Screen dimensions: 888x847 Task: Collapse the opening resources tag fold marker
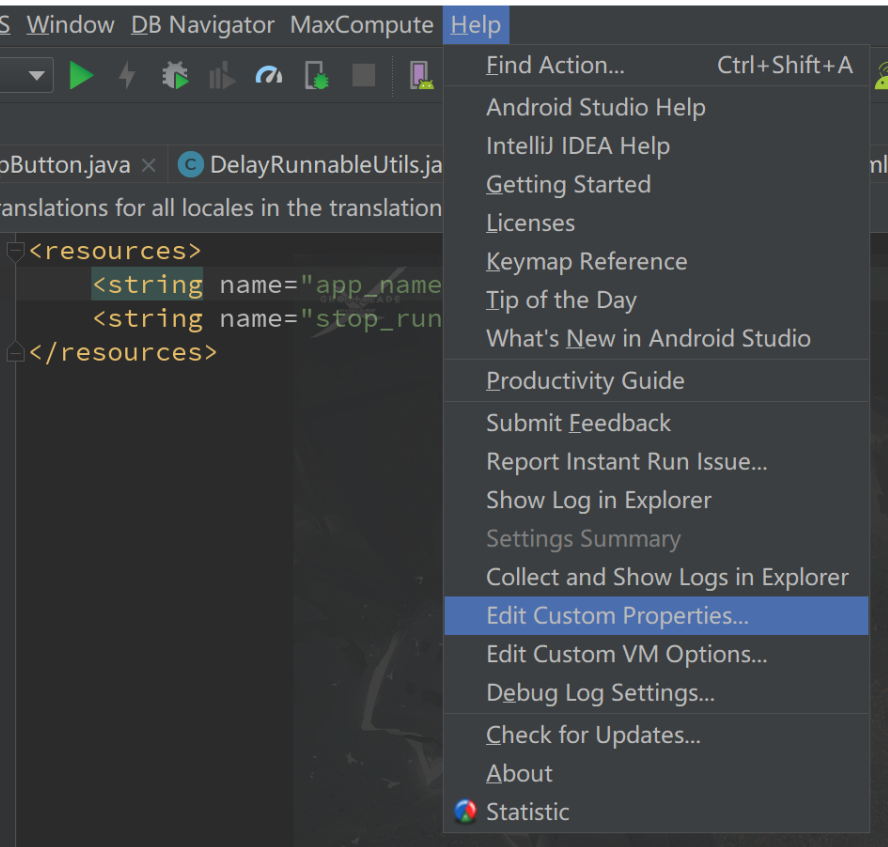point(15,250)
